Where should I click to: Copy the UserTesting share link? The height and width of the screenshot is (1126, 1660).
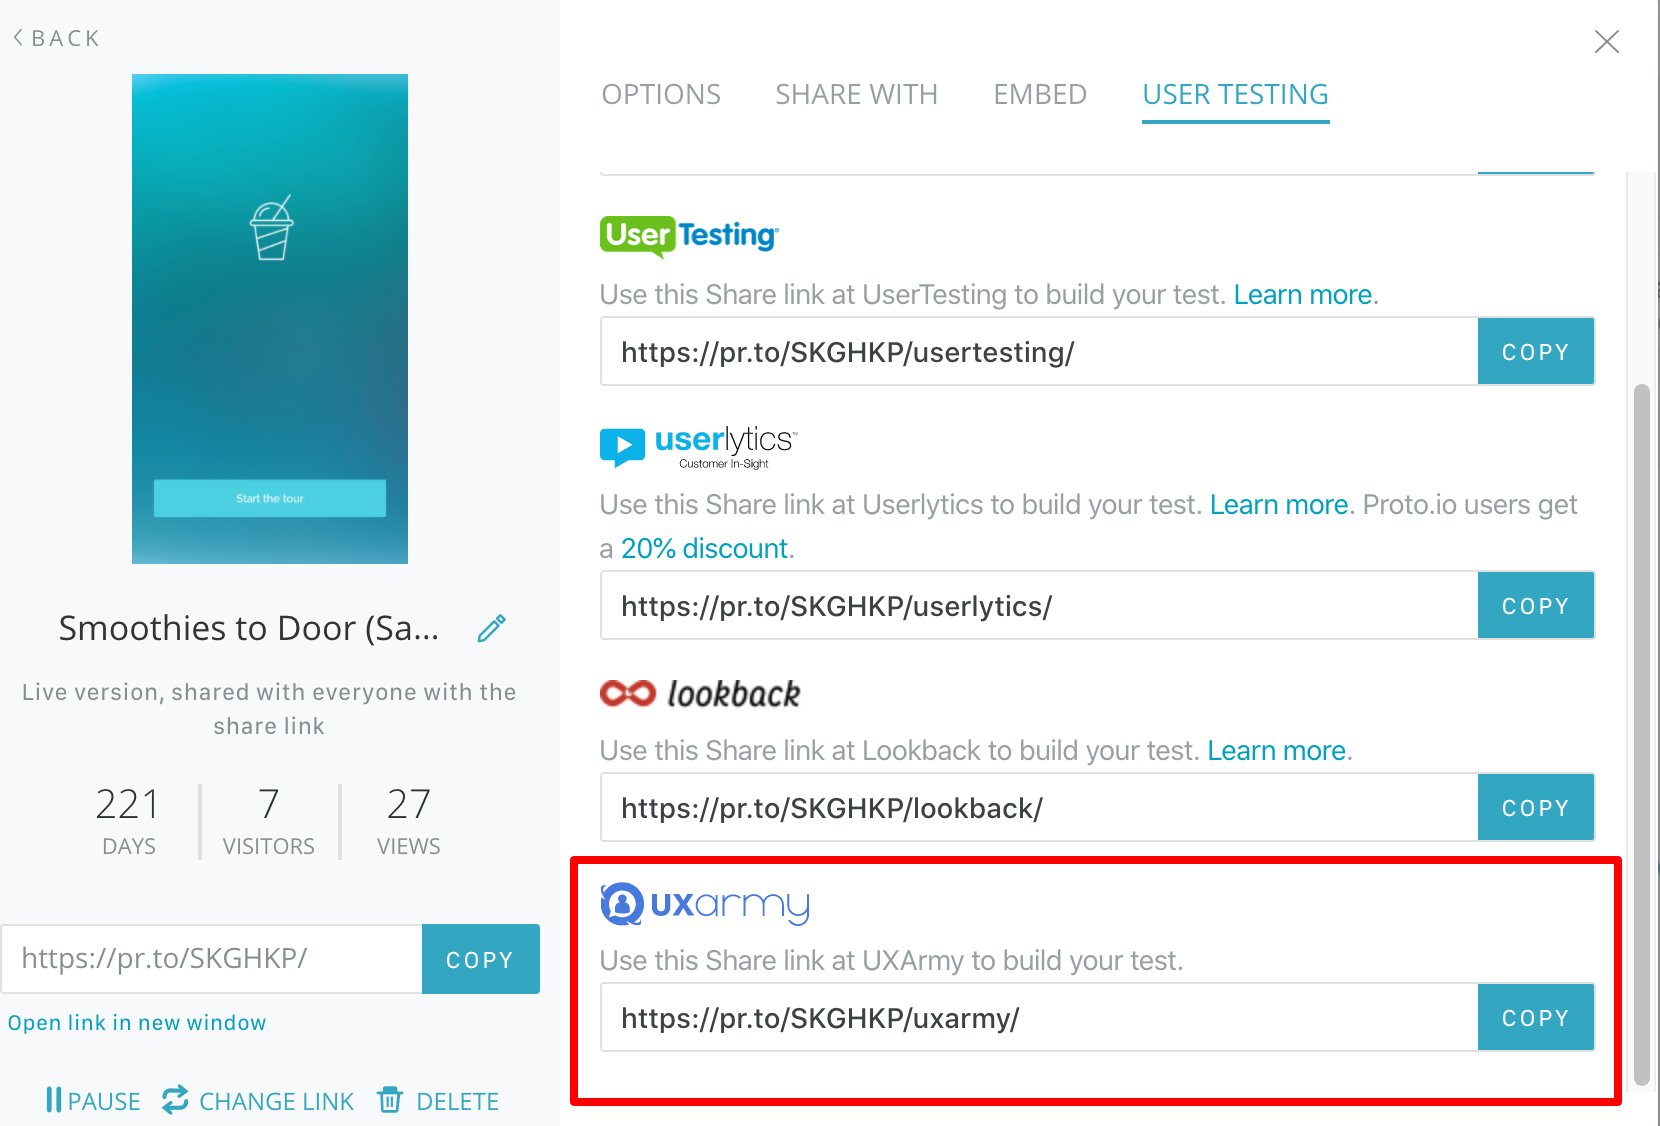[x=1535, y=352]
